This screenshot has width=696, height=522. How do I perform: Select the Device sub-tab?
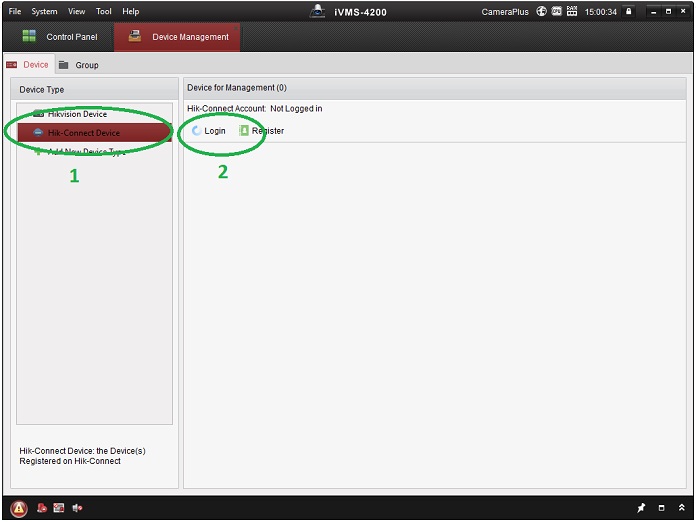tap(28, 65)
